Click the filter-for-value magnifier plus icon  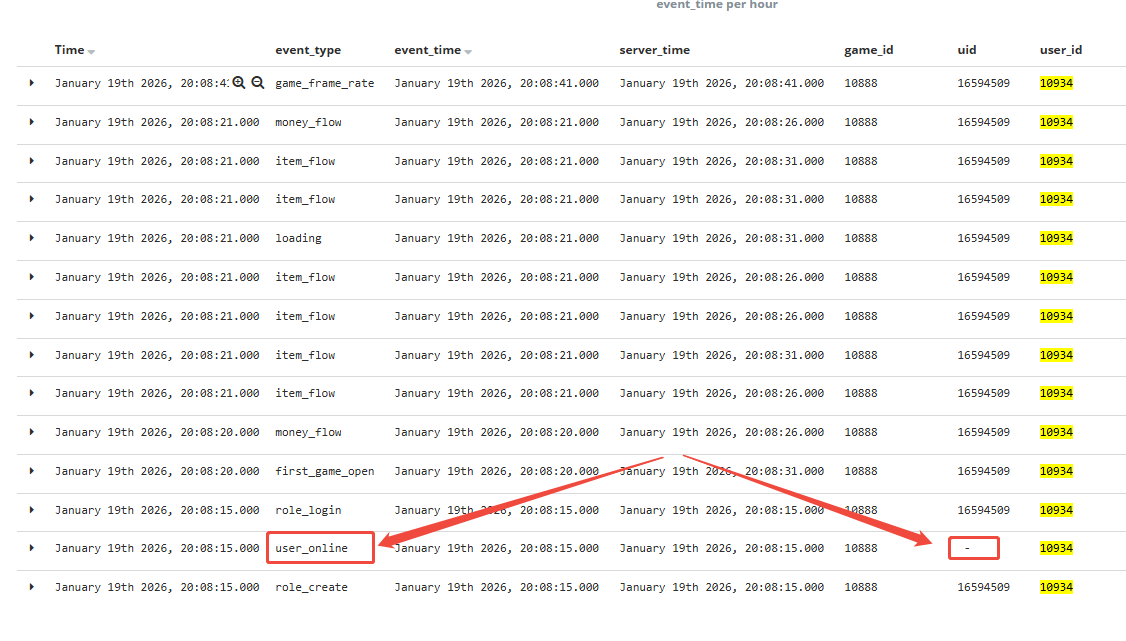(x=239, y=83)
